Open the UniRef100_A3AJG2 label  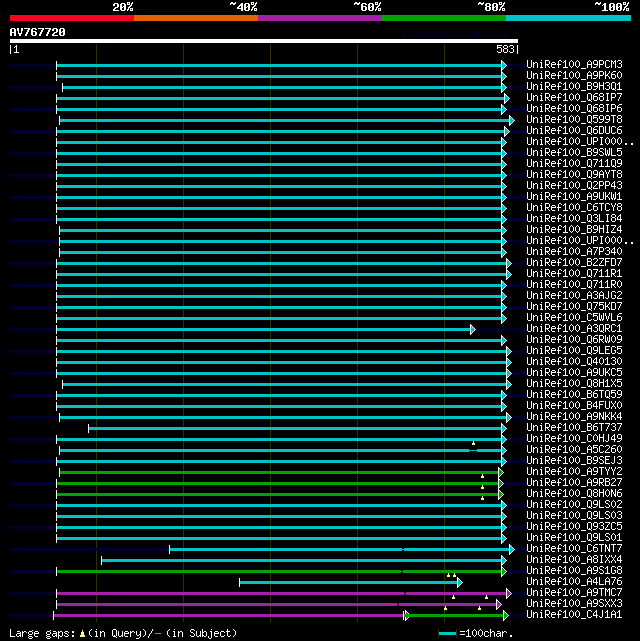pyautogui.click(x=574, y=296)
